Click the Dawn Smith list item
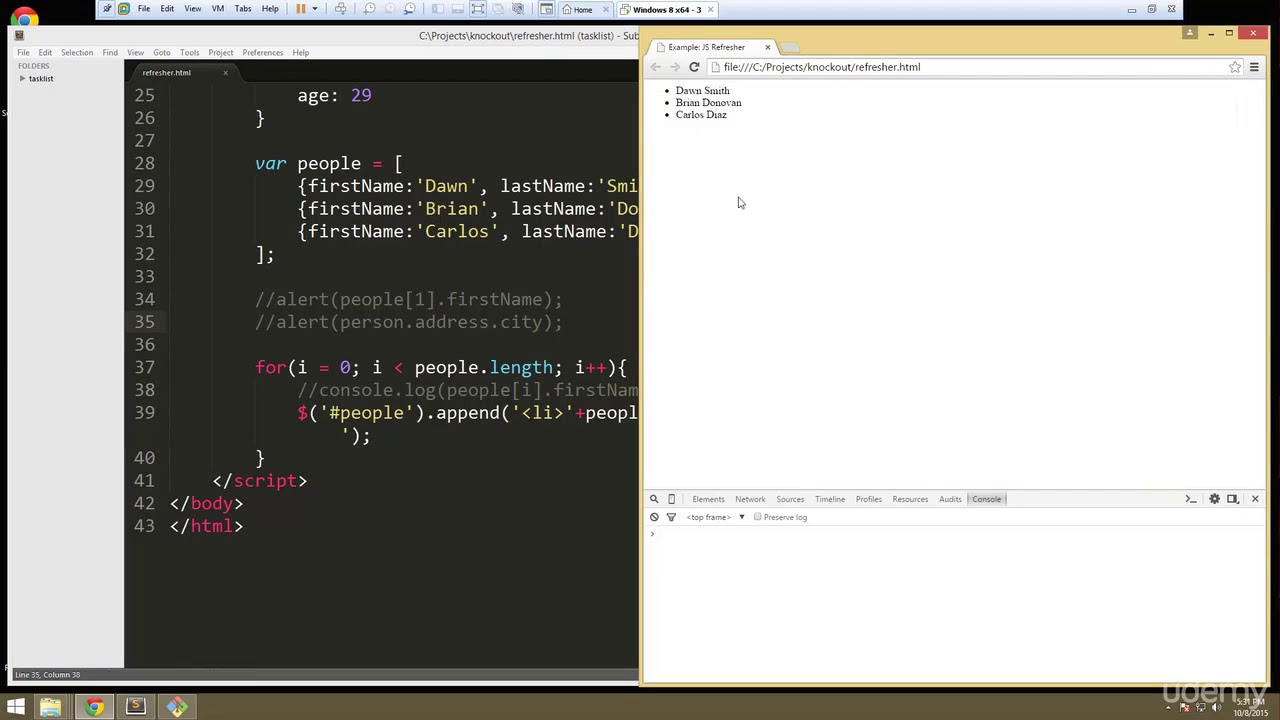Viewport: 1280px width, 720px height. tap(703, 91)
